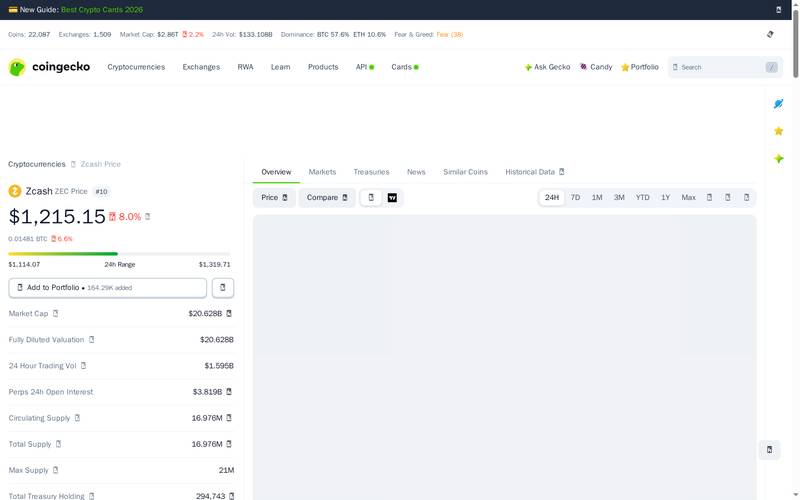Click the Portfolio star icon in header
Image resolution: width=800 pixels, height=500 pixels.
[x=624, y=67]
